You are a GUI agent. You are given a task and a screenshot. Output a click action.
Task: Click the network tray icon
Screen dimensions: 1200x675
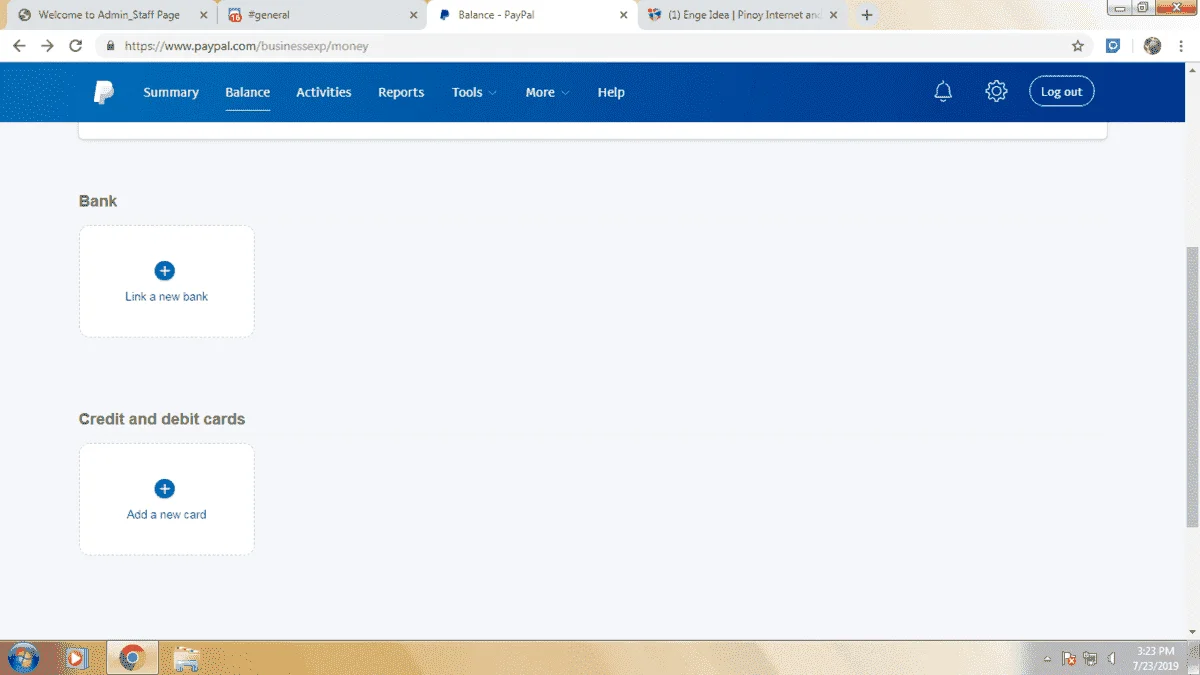click(x=1090, y=659)
